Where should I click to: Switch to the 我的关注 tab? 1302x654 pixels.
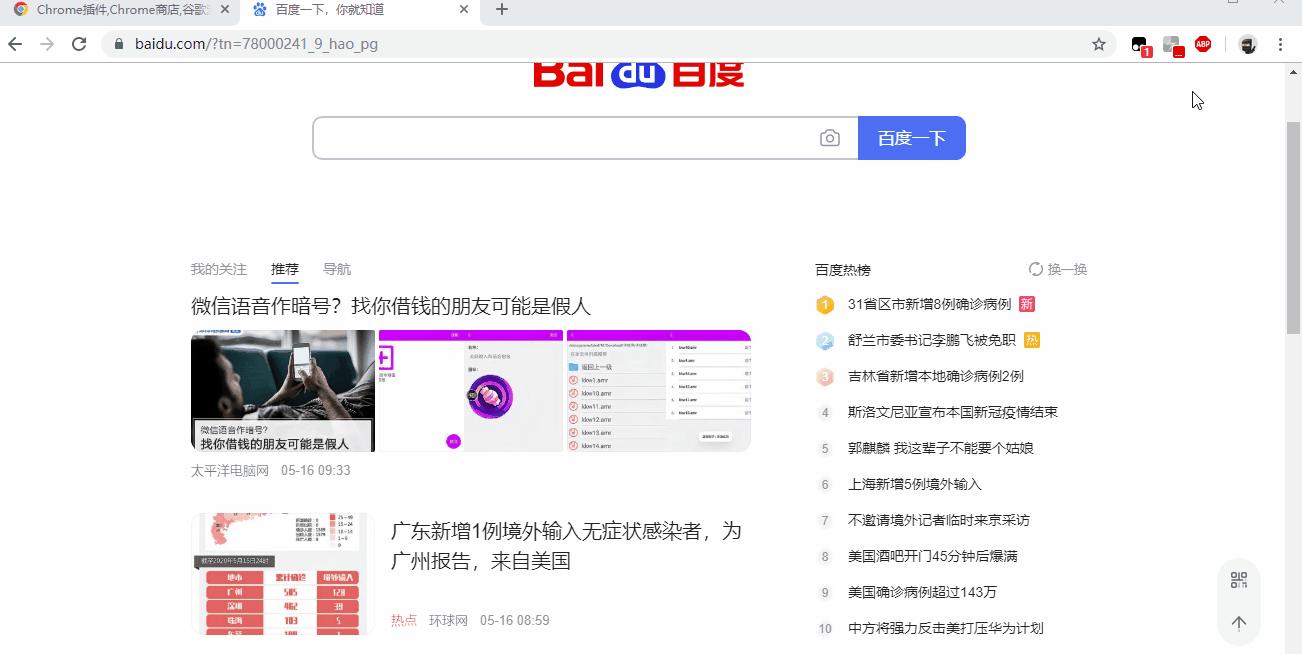tap(218, 268)
